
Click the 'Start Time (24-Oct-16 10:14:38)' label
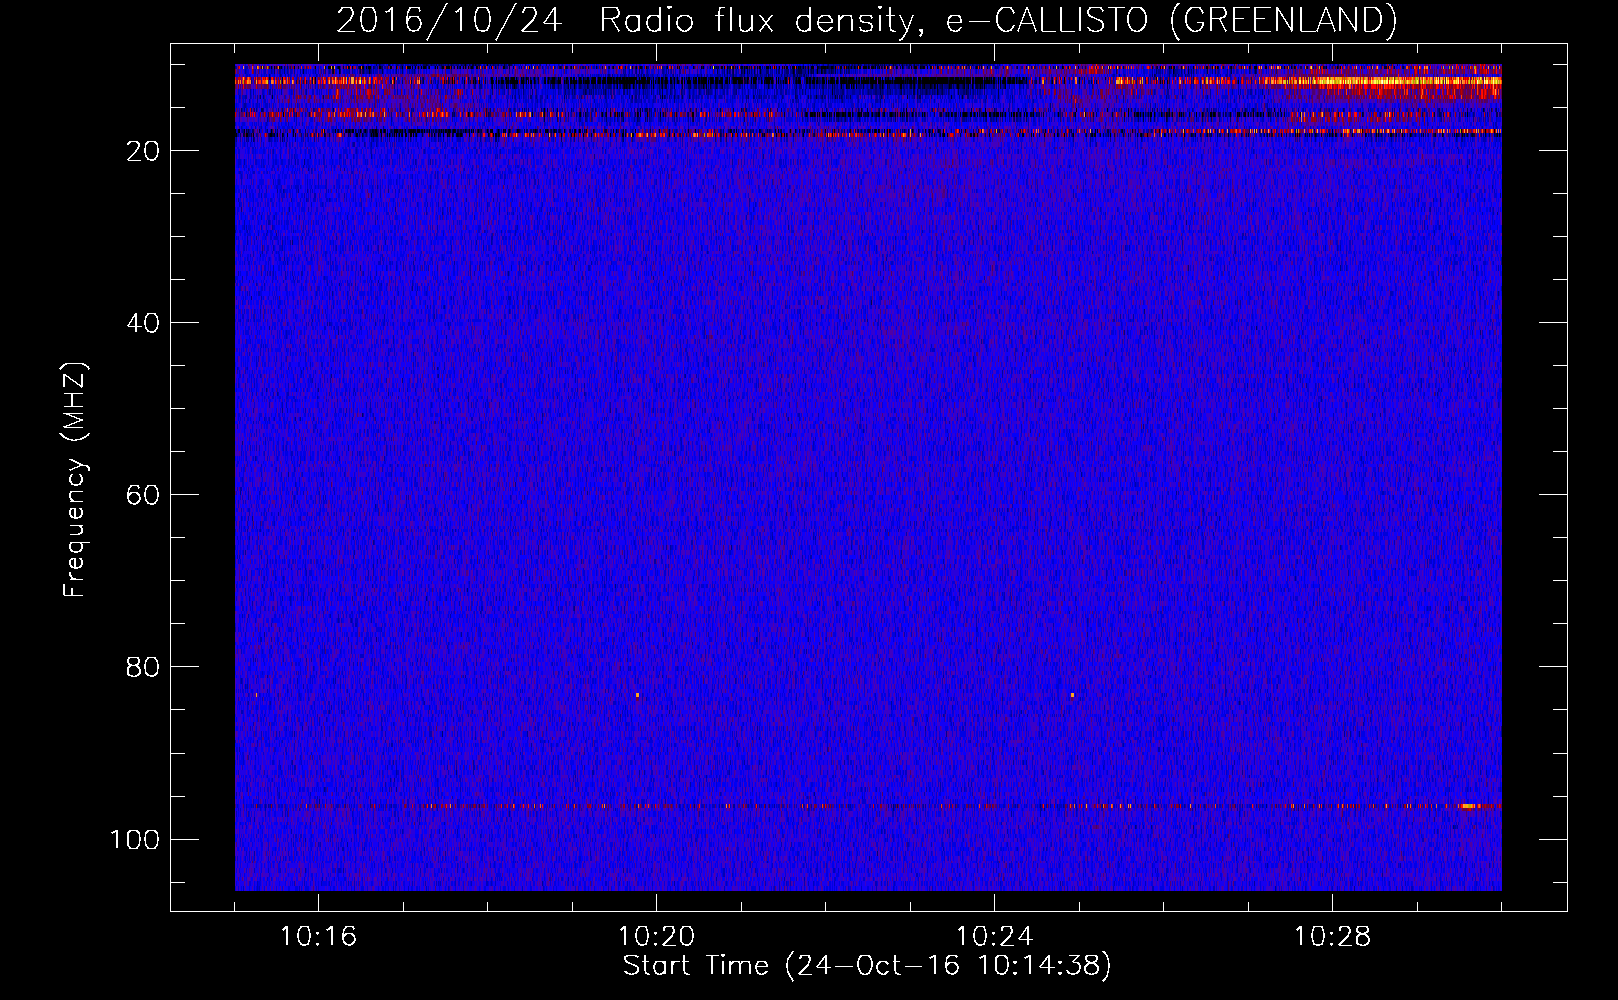click(867, 966)
